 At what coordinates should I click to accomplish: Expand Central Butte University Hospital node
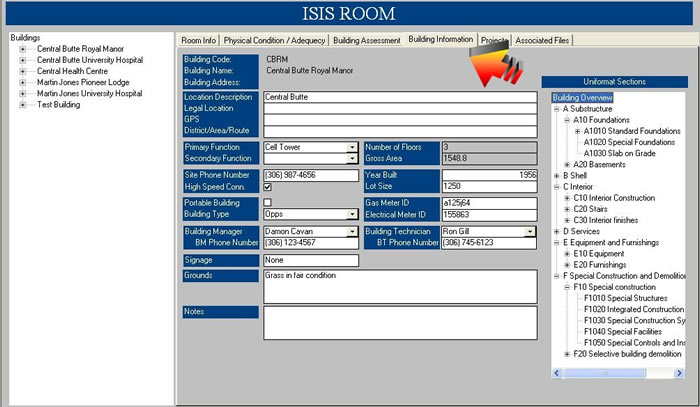[x=22, y=60]
